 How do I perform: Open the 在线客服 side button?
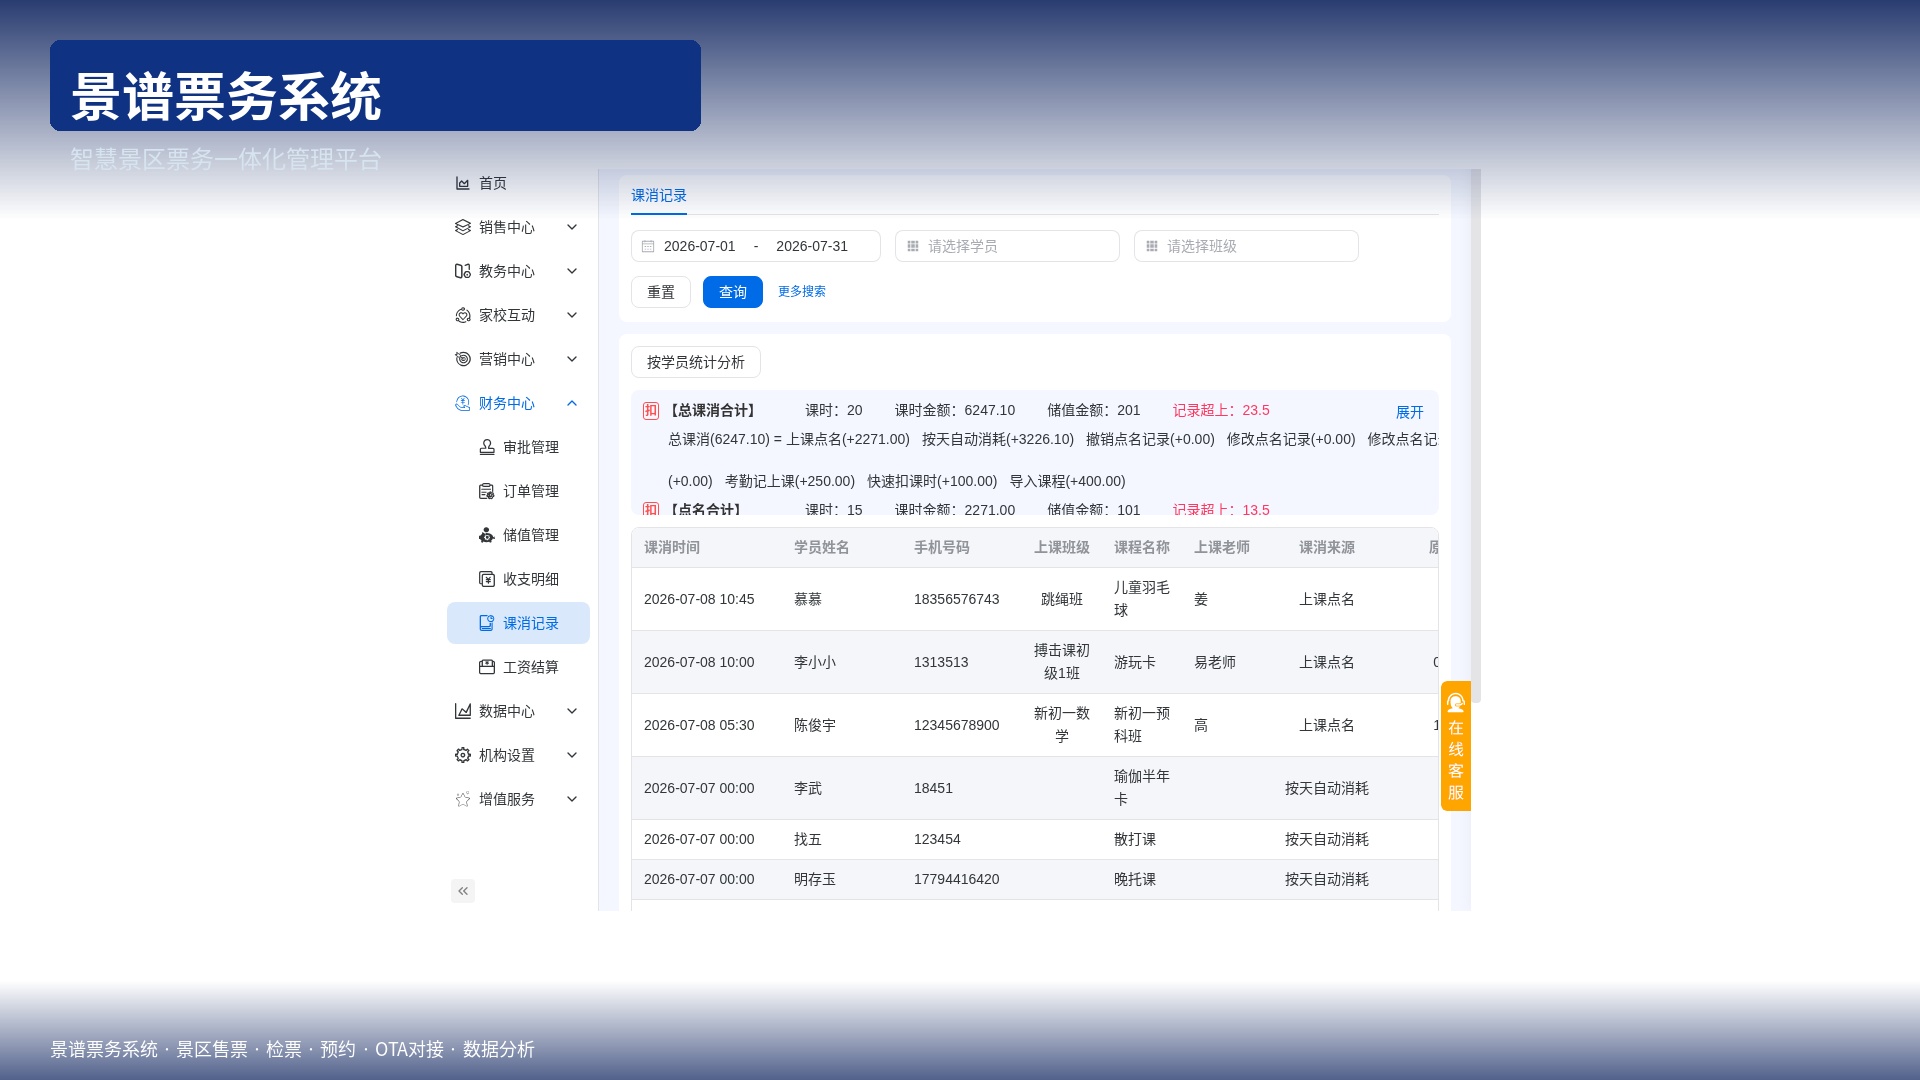pos(1456,746)
